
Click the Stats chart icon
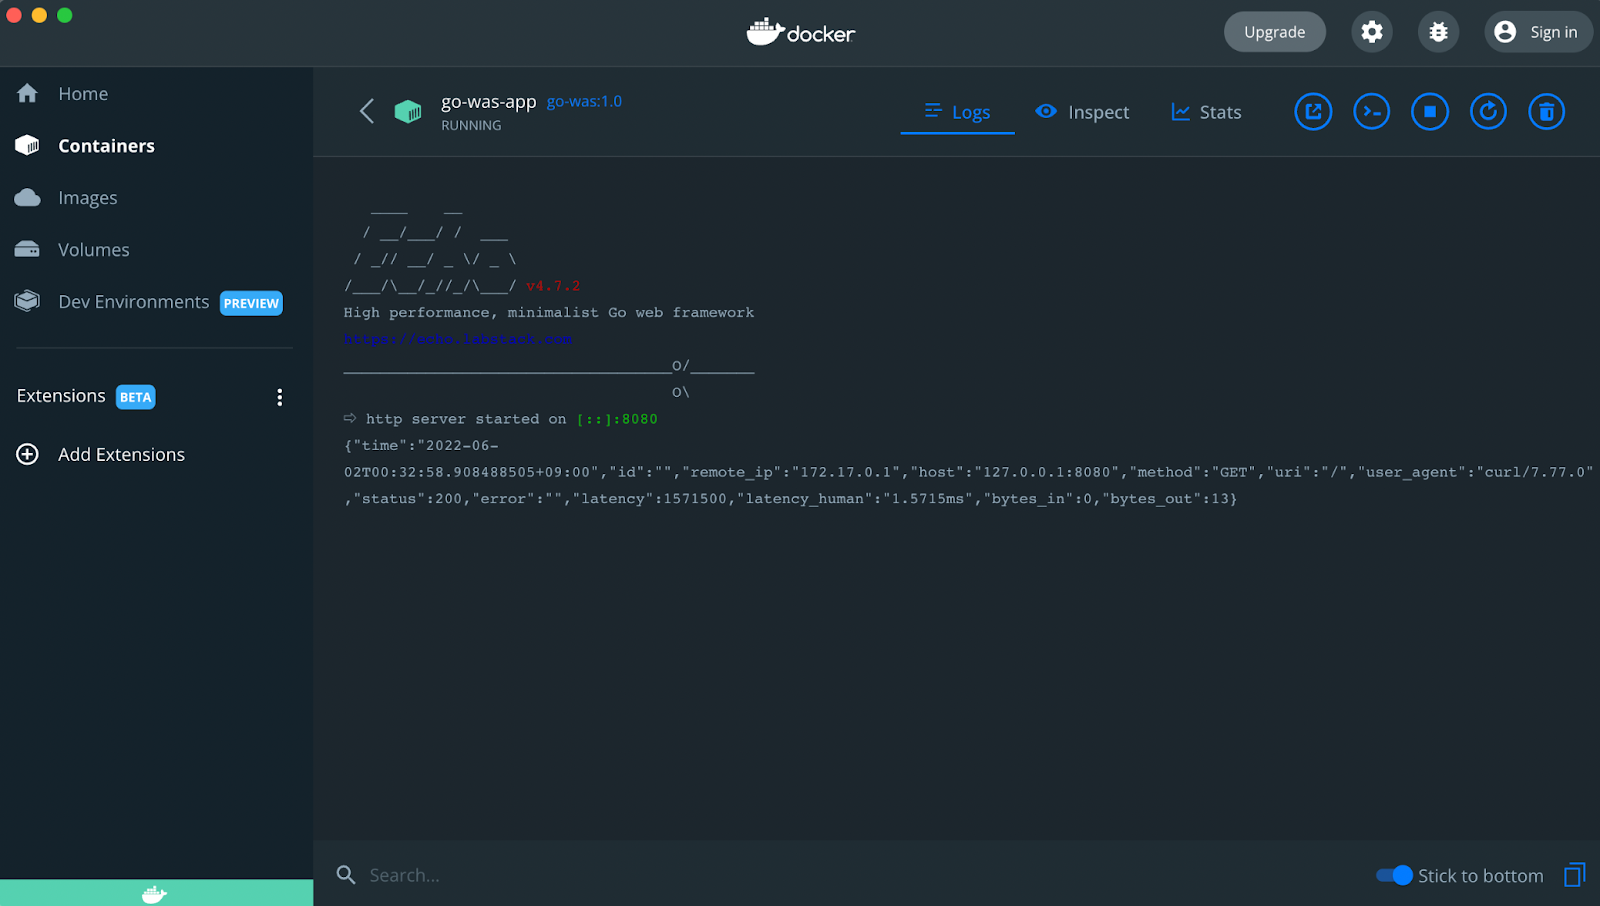pyautogui.click(x=1181, y=112)
